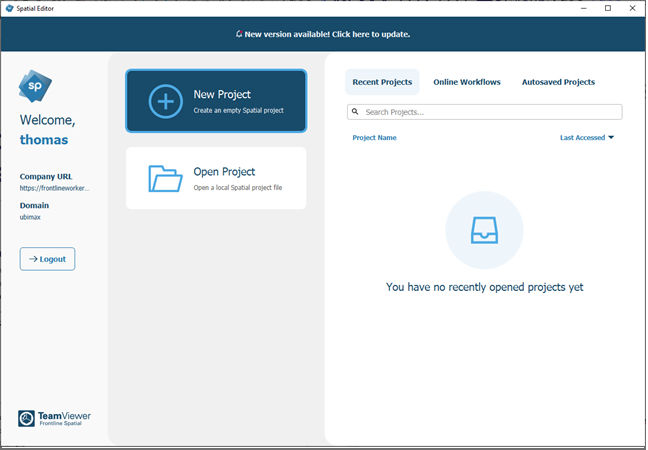Image resolution: width=648 pixels, height=450 pixels.
Task: Click the new version update banner
Action: click(323, 34)
